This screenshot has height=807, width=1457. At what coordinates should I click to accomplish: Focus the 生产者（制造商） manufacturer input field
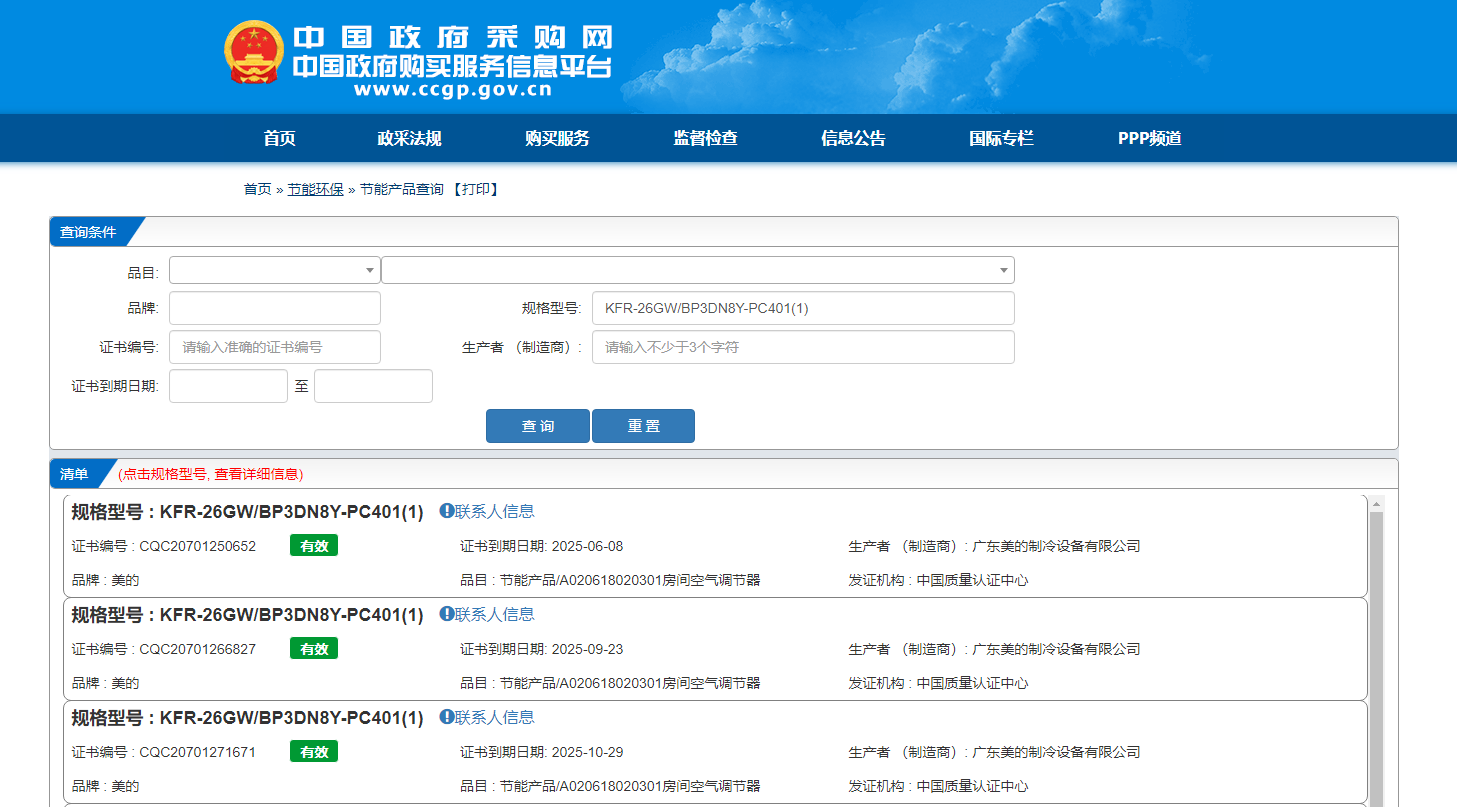pos(803,347)
